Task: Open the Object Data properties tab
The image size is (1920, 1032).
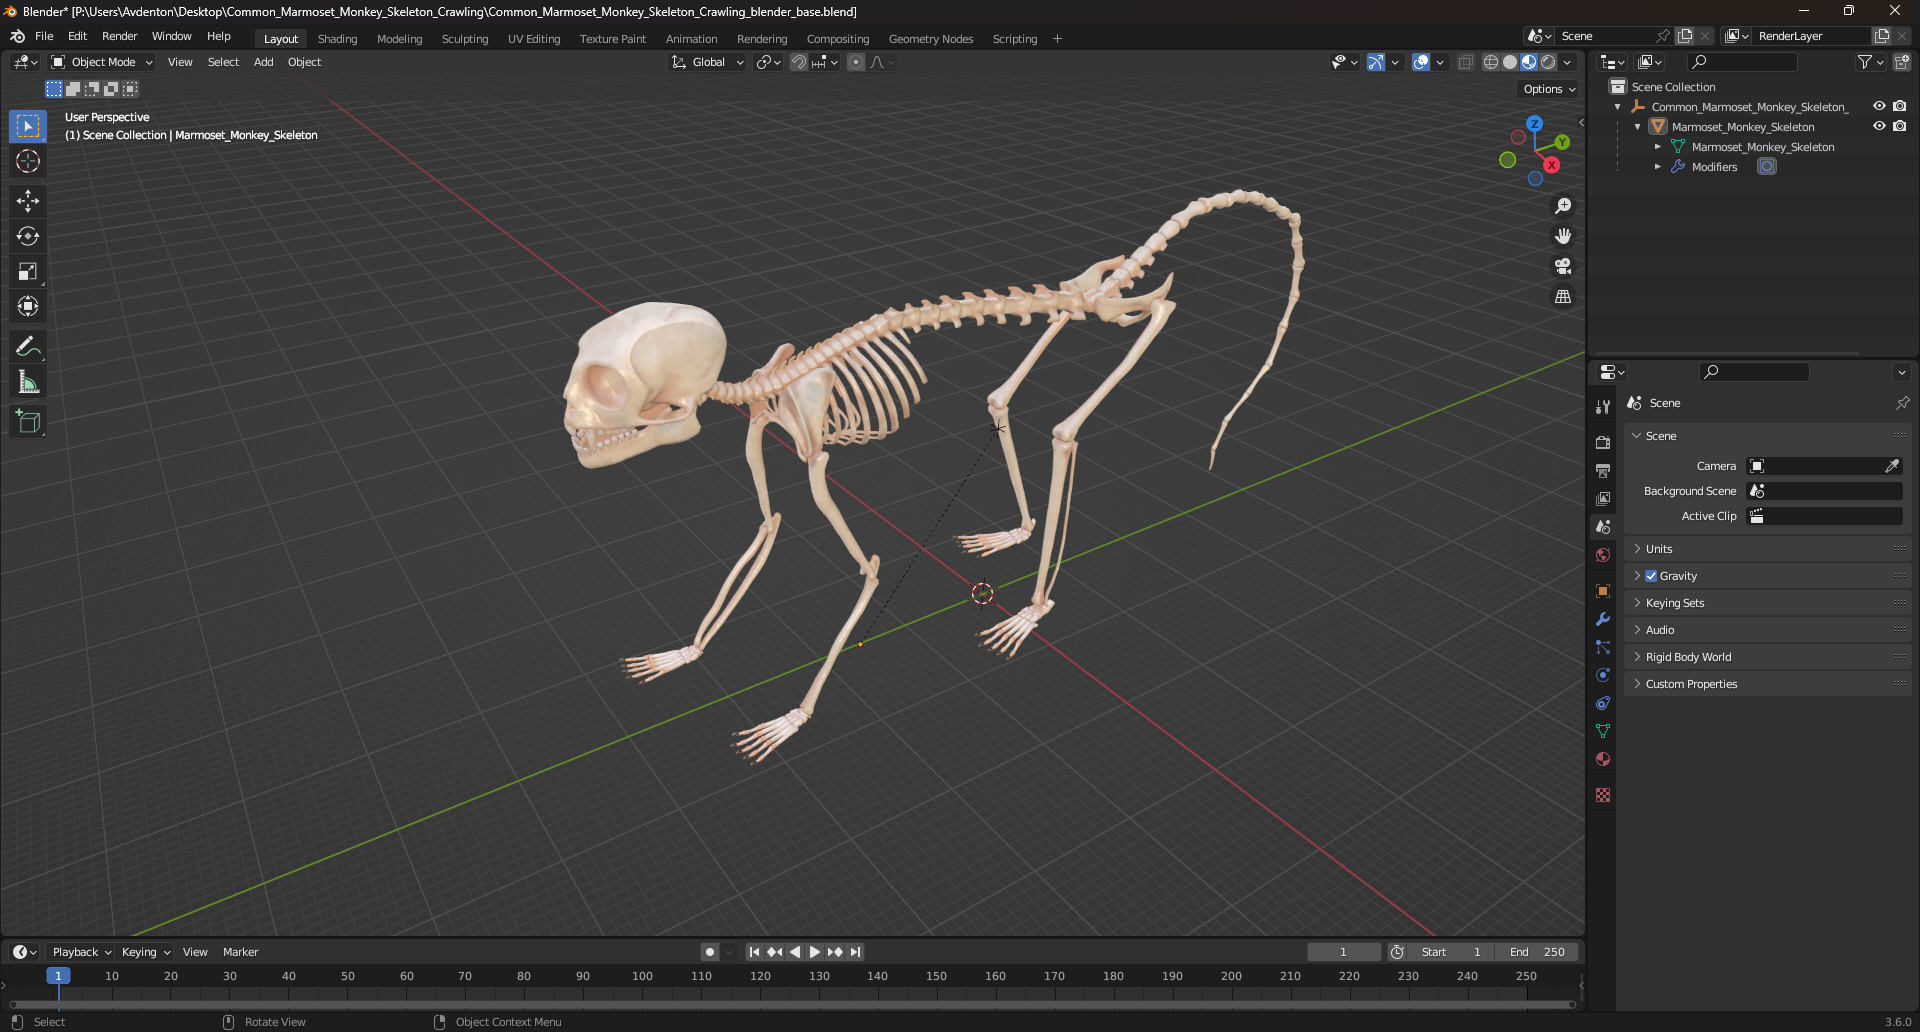Action: click(x=1603, y=731)
